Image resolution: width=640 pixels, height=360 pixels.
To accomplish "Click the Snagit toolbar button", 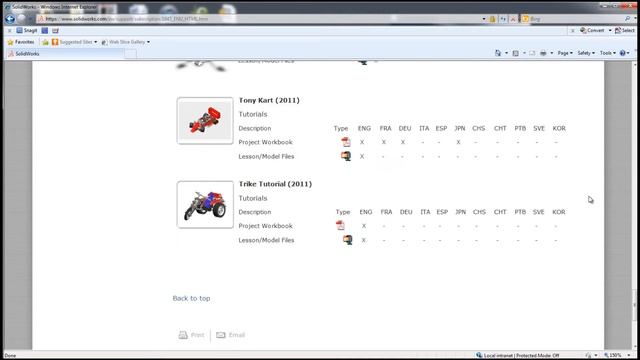I will pos(27,31).
